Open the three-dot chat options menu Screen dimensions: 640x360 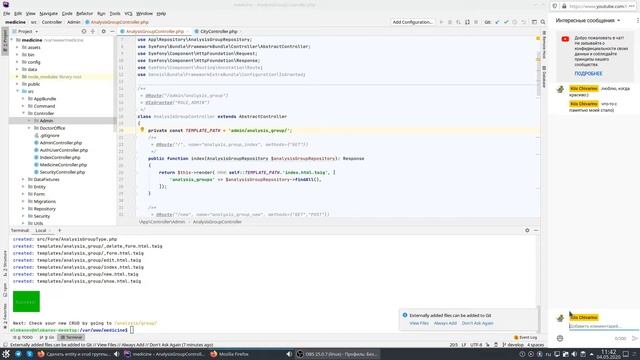click(638, 20)
